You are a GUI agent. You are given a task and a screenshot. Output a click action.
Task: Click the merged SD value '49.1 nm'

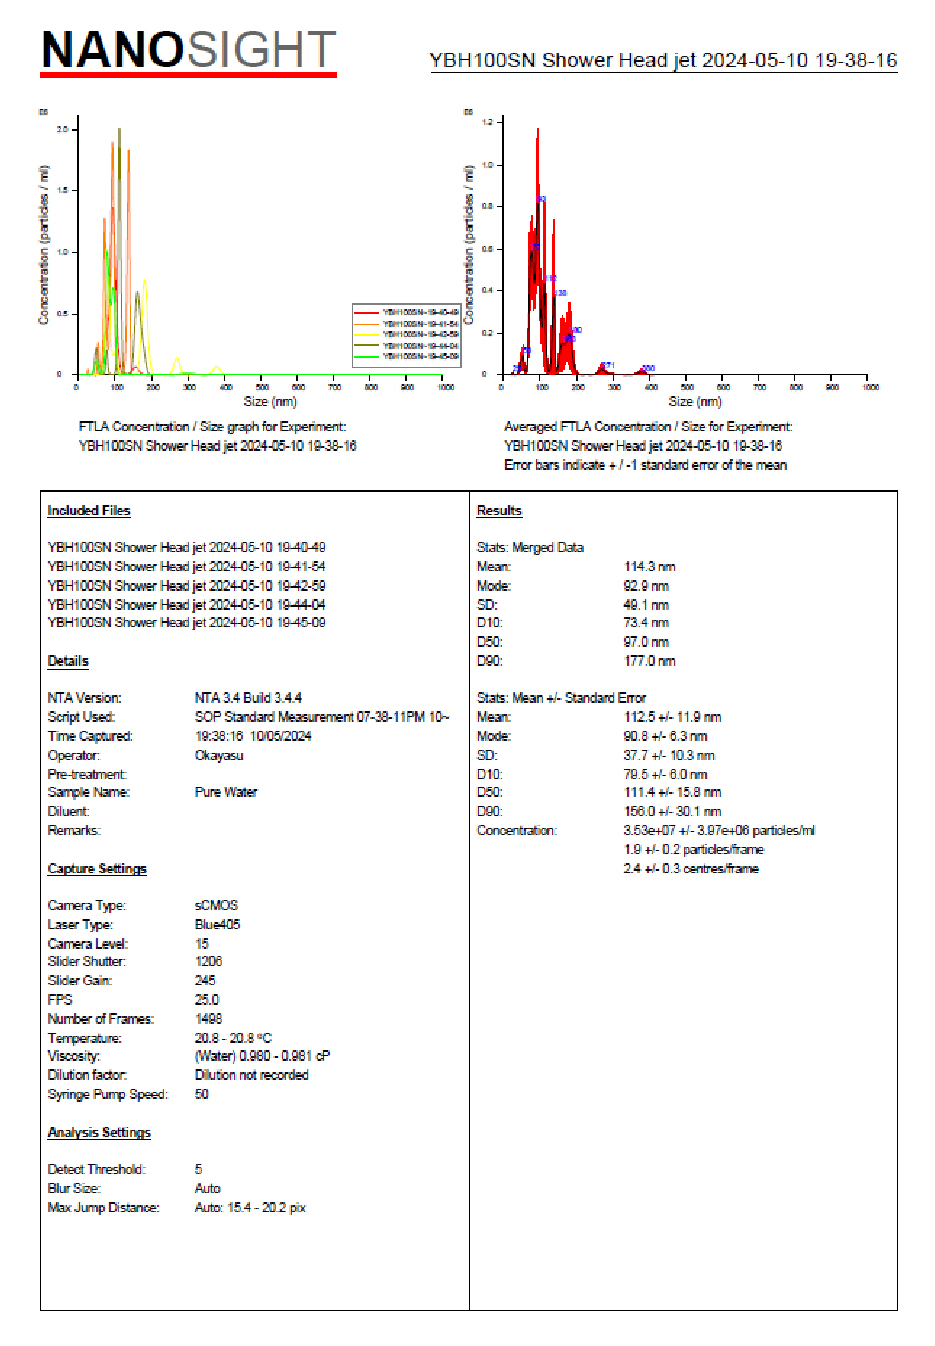point(646,605)
